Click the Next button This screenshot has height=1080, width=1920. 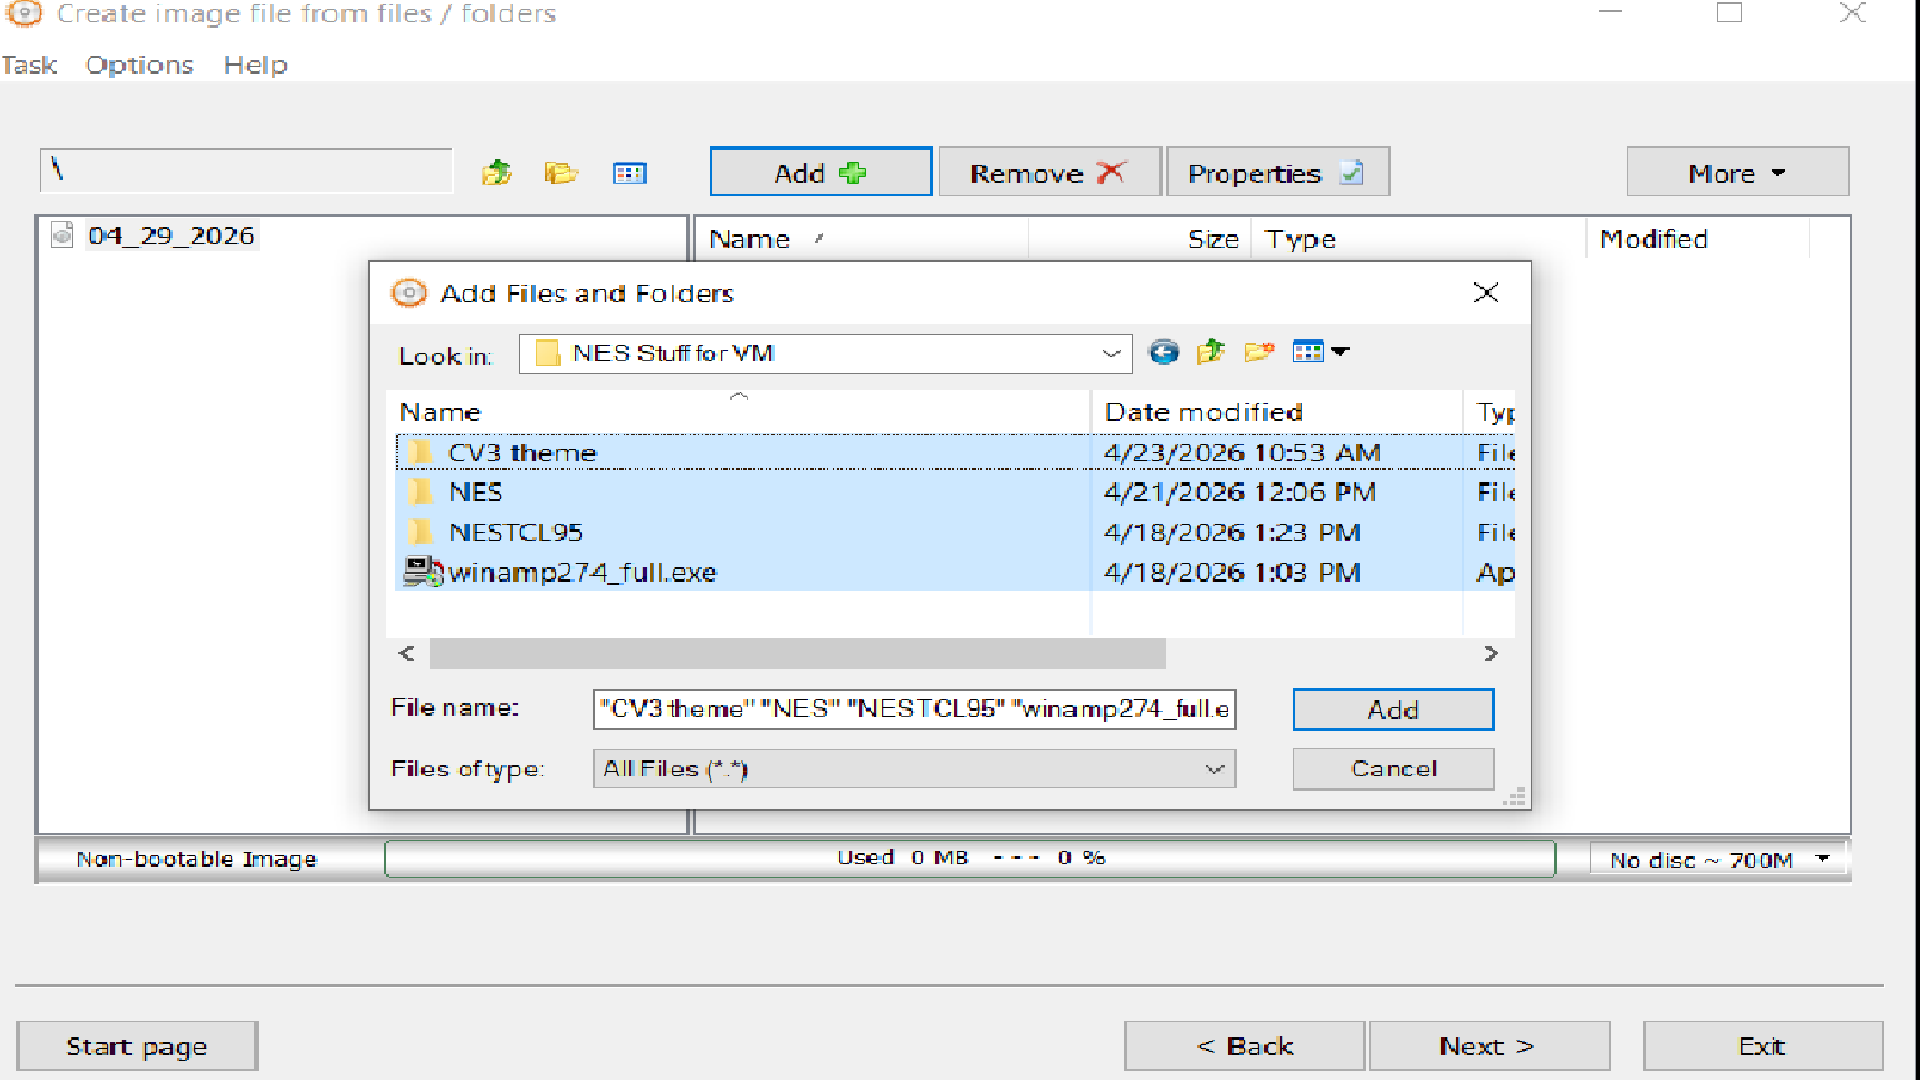[1489, 1046]
